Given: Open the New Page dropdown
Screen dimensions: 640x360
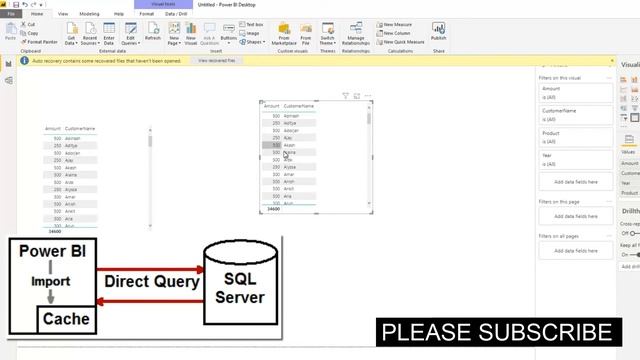Looking at the screenshot, I should point(174,33).
